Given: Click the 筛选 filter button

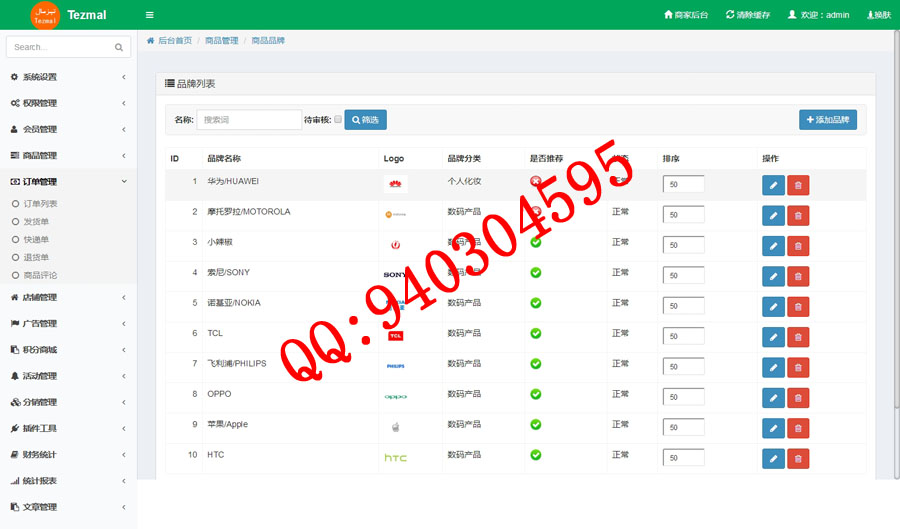Looking at the screenshot, I should (x=365, y=120).
